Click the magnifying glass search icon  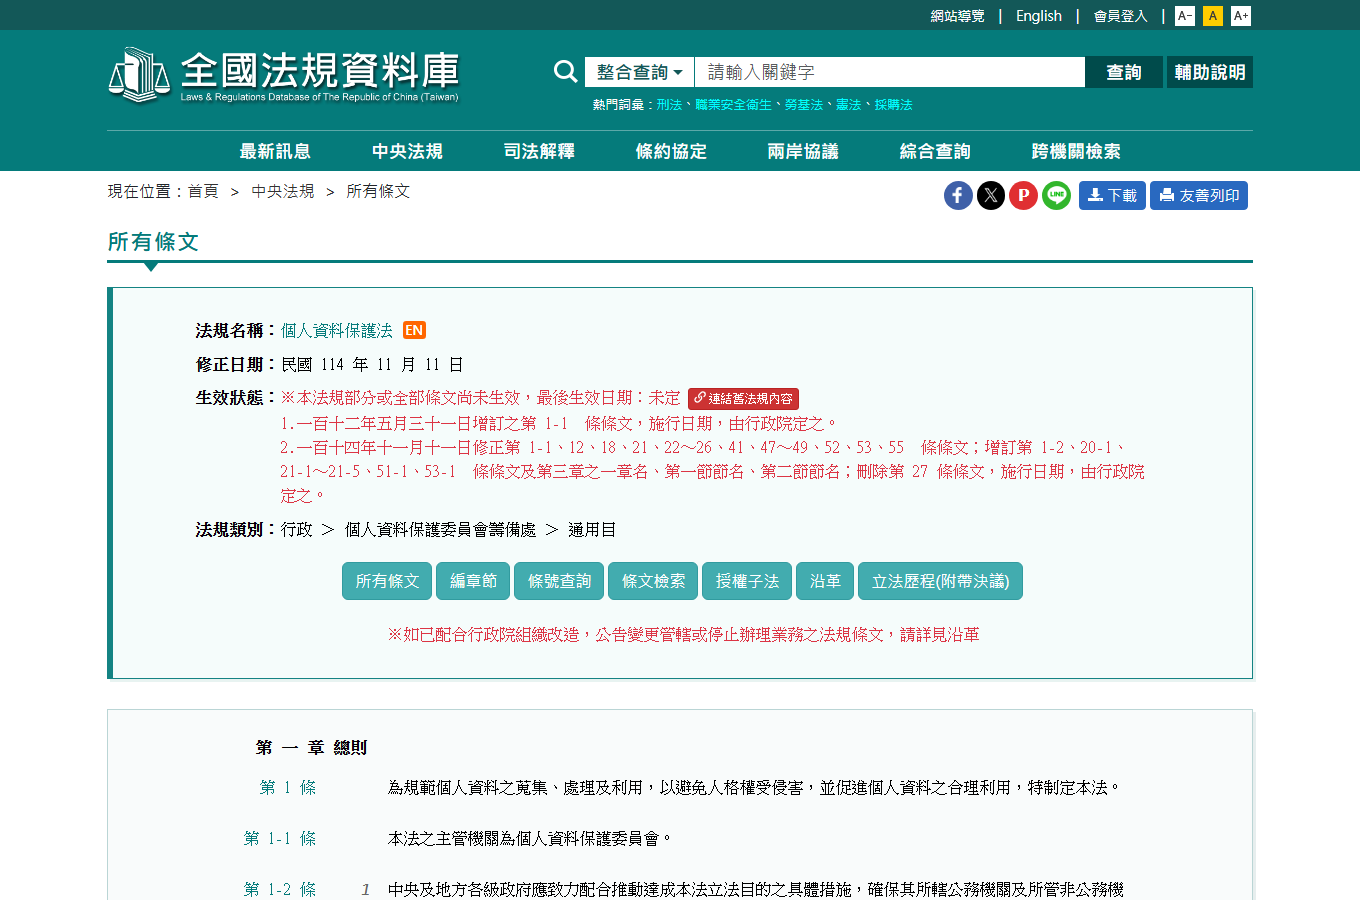point(565,72)
